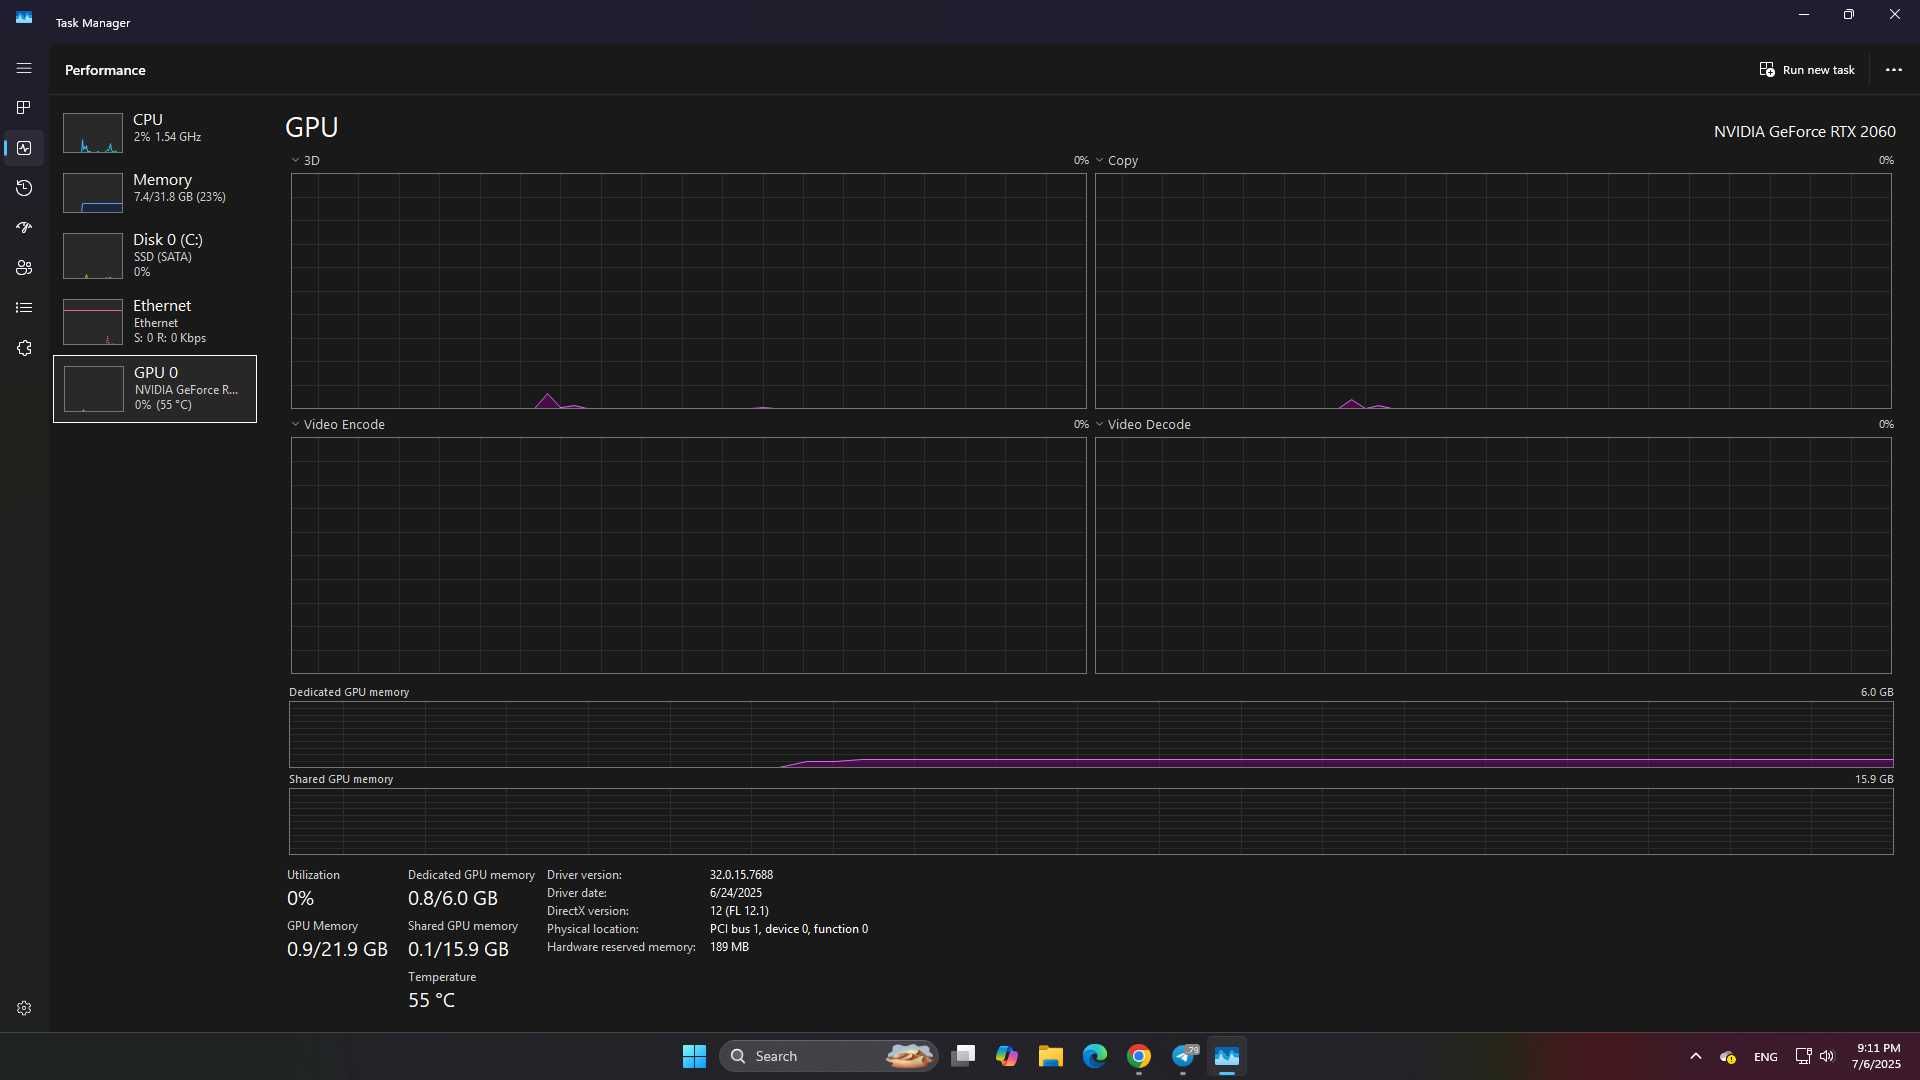The height and width of the screenshot is (1080, 1920).
Task: Click hardware reserved memory value 189 MB
Action: pos(729,947)
